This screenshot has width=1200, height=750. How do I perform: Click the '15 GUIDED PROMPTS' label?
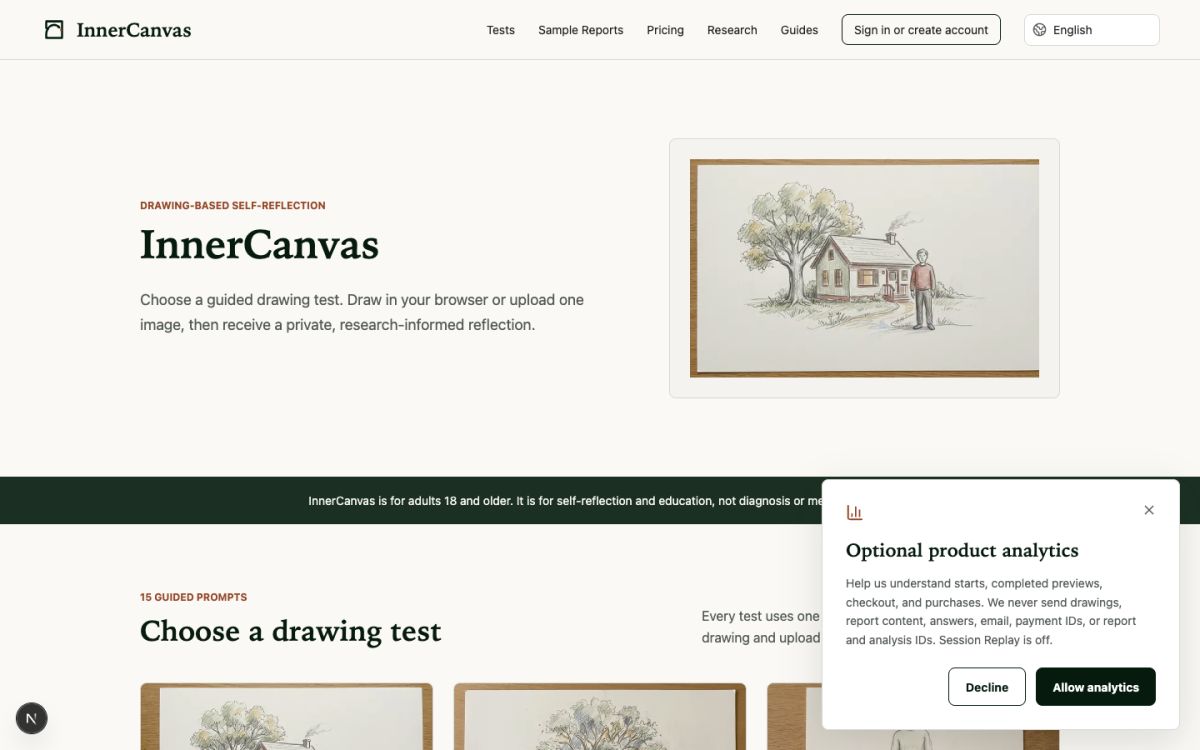(193, 597)
